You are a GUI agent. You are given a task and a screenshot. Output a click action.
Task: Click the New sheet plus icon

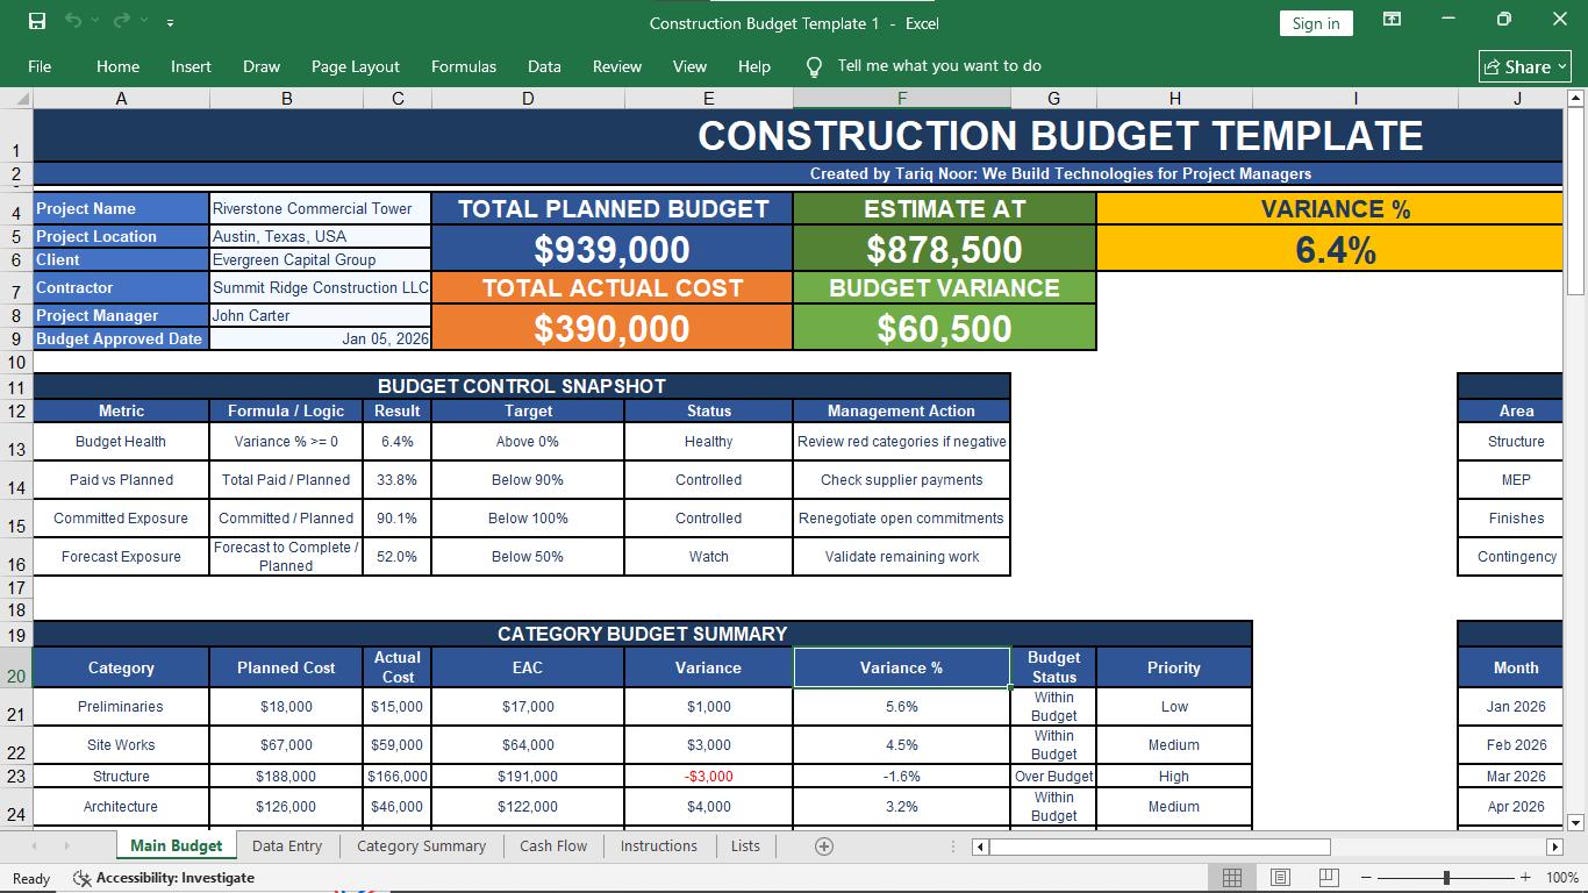pos(824,847)
